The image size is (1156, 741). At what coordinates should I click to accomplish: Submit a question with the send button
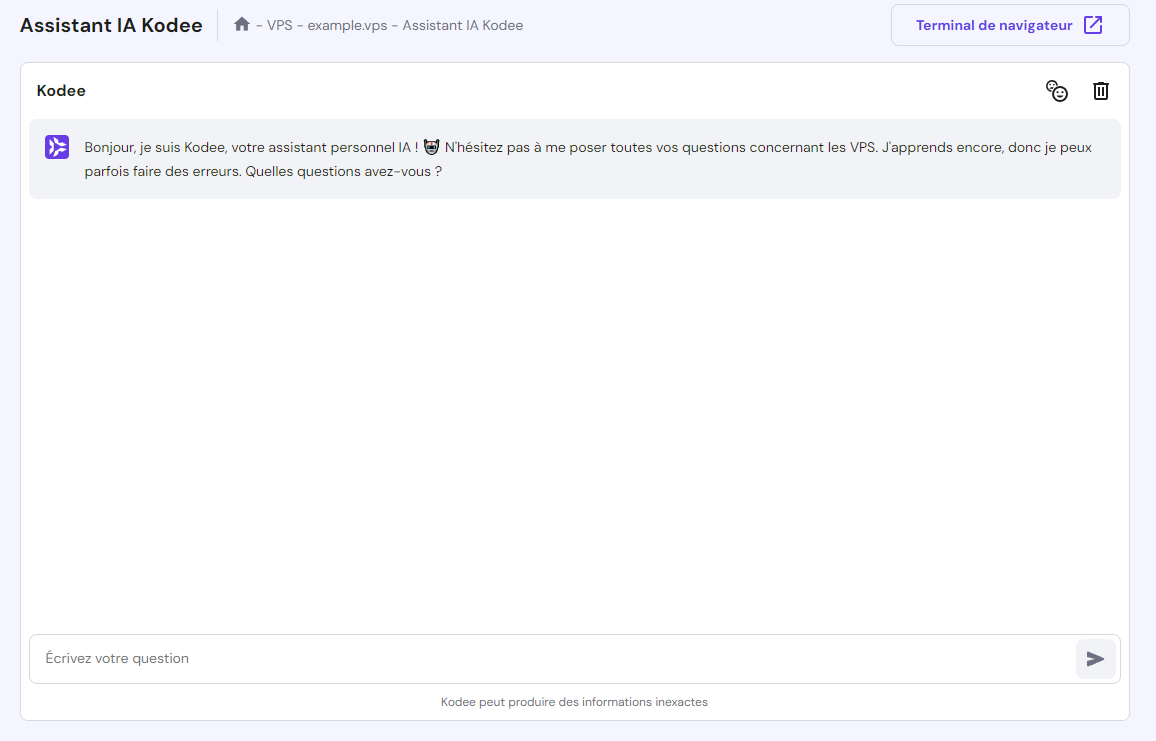[1095, 658]
